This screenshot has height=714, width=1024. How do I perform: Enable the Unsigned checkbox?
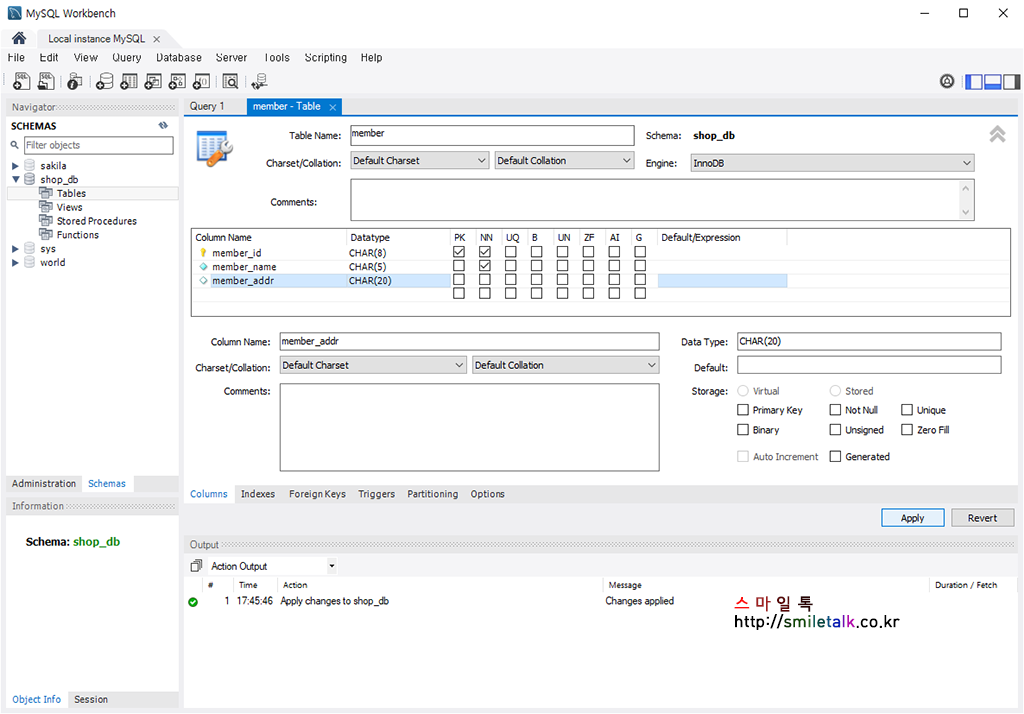coord(835,429)
